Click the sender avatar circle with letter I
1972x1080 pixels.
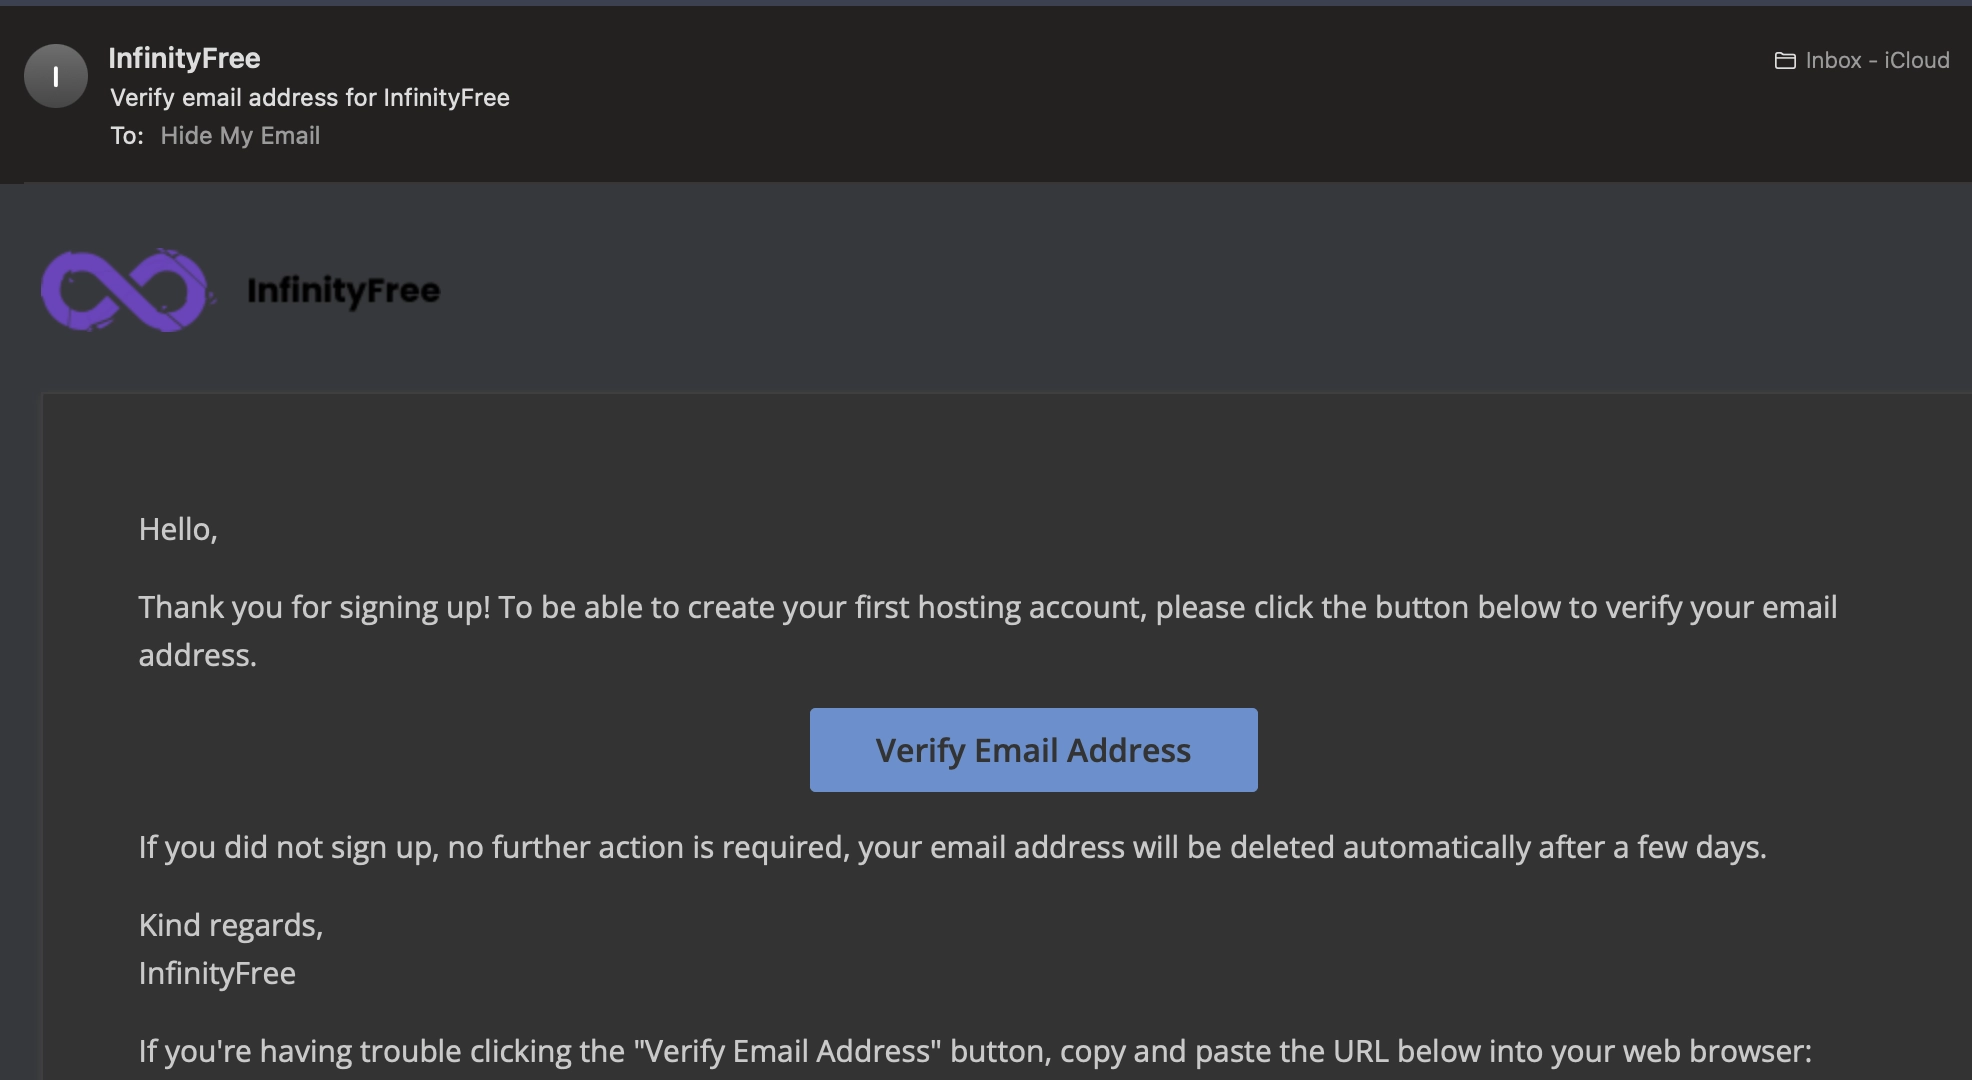[x=56, y=76]
